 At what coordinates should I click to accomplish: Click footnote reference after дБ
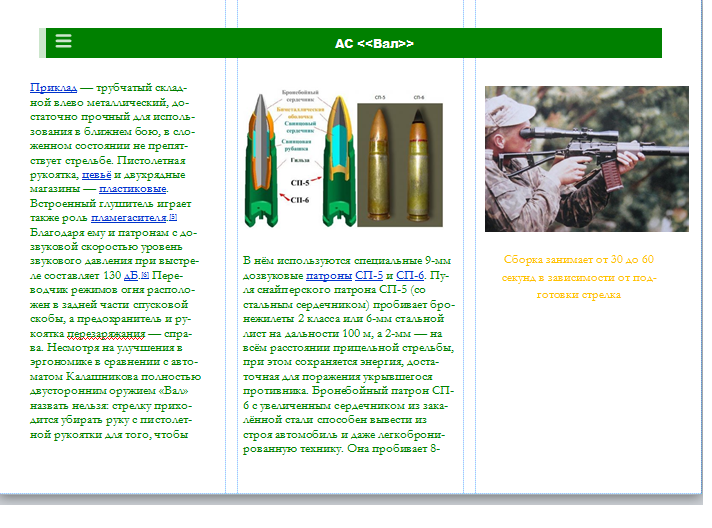point(145,274)
